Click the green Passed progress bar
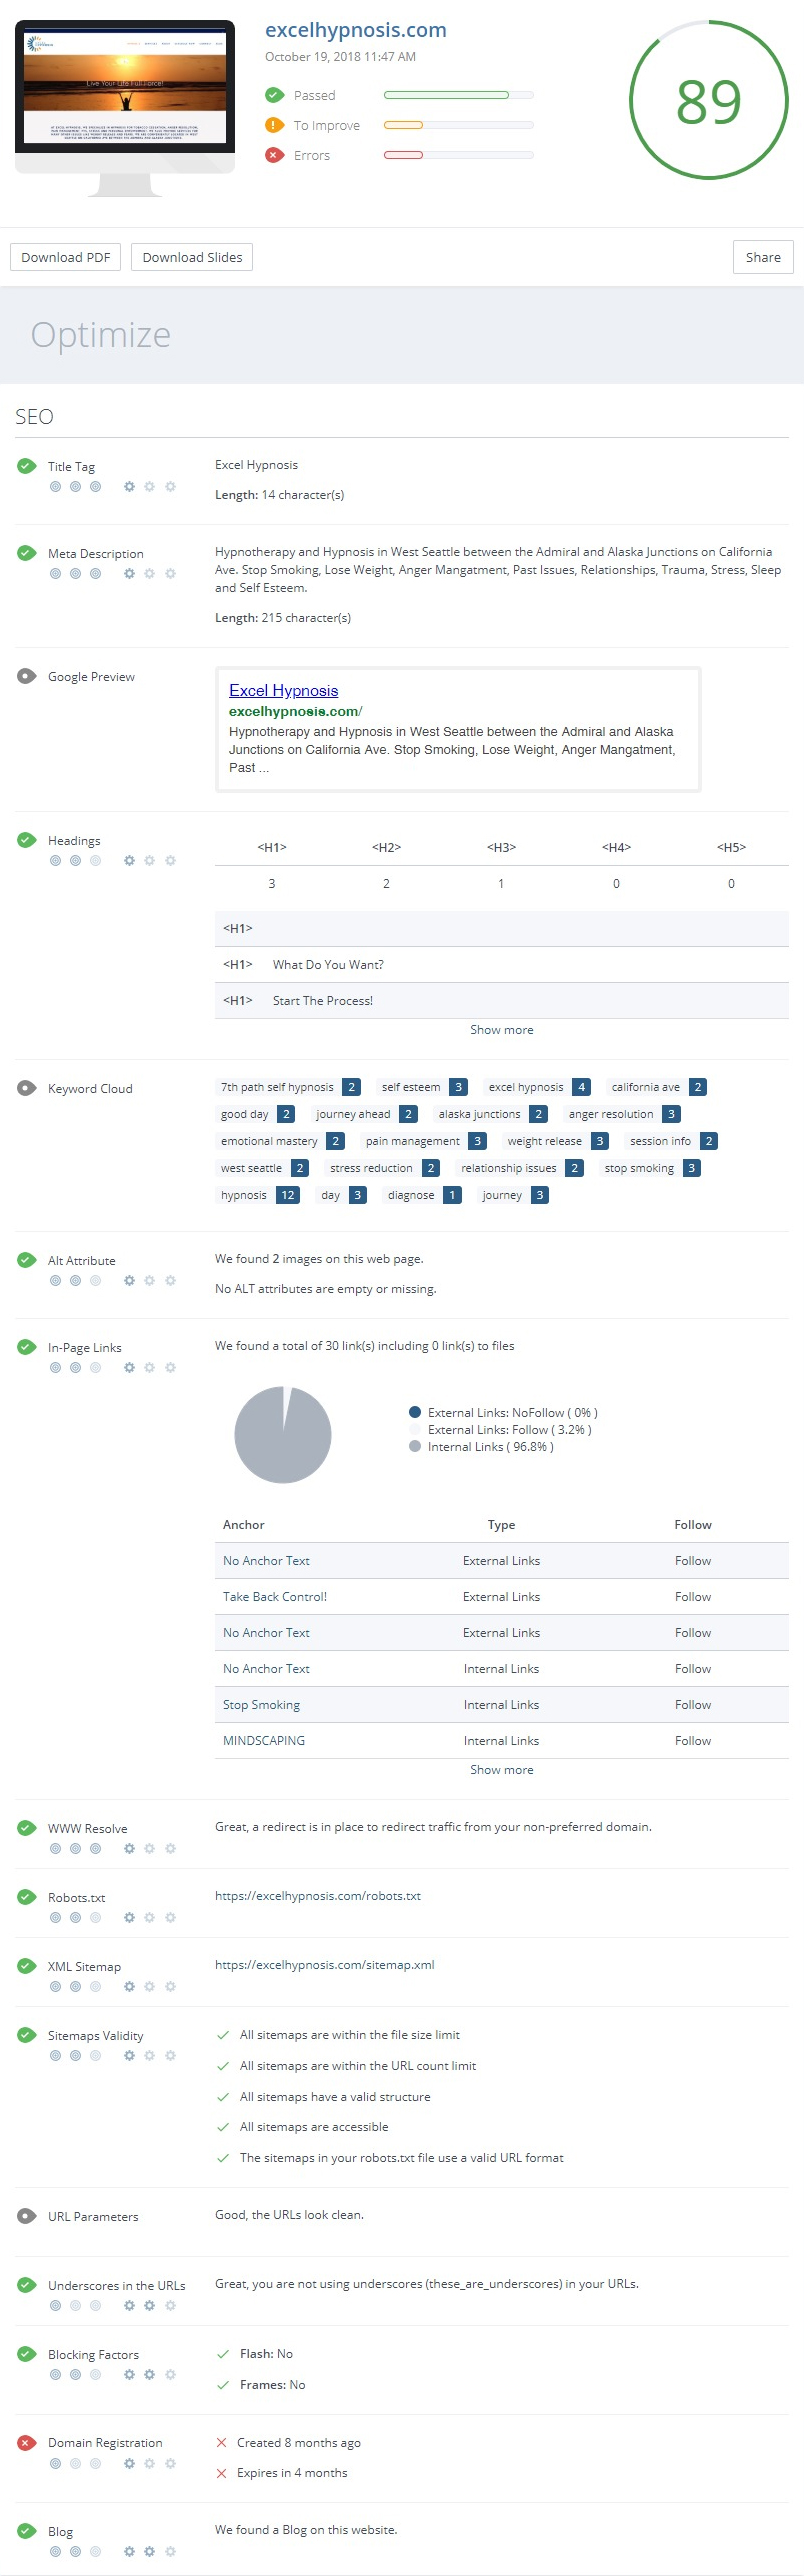804x2576 pixels. click(459, 95)
